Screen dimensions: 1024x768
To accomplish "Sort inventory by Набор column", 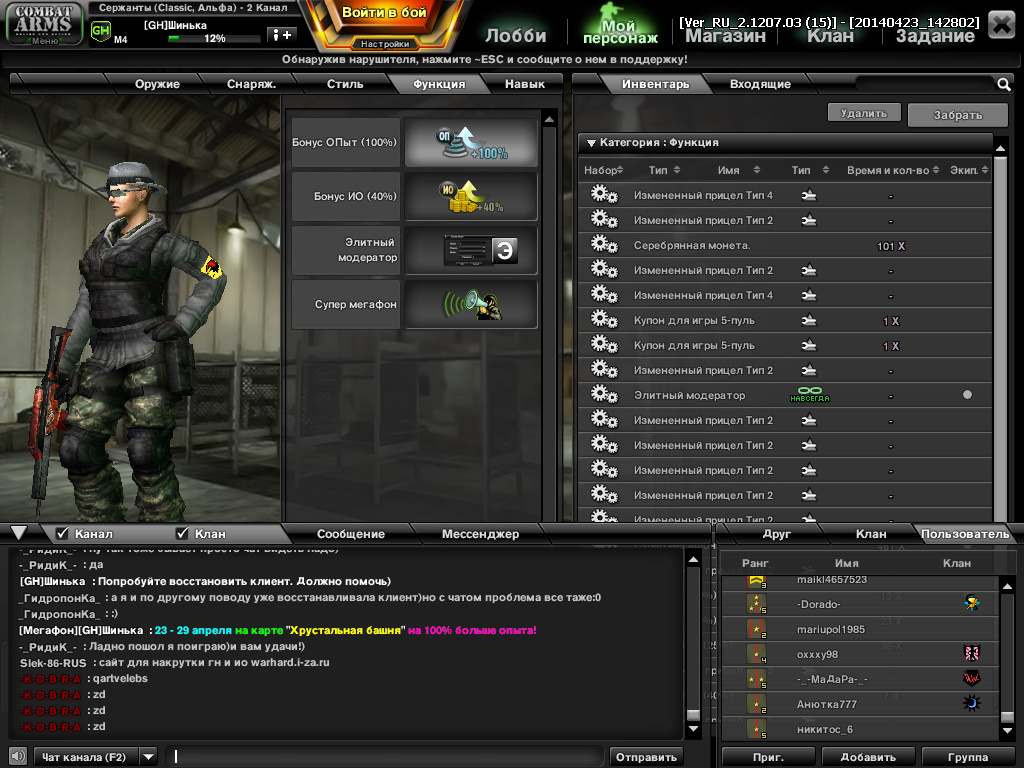I will tap(603, 170).
